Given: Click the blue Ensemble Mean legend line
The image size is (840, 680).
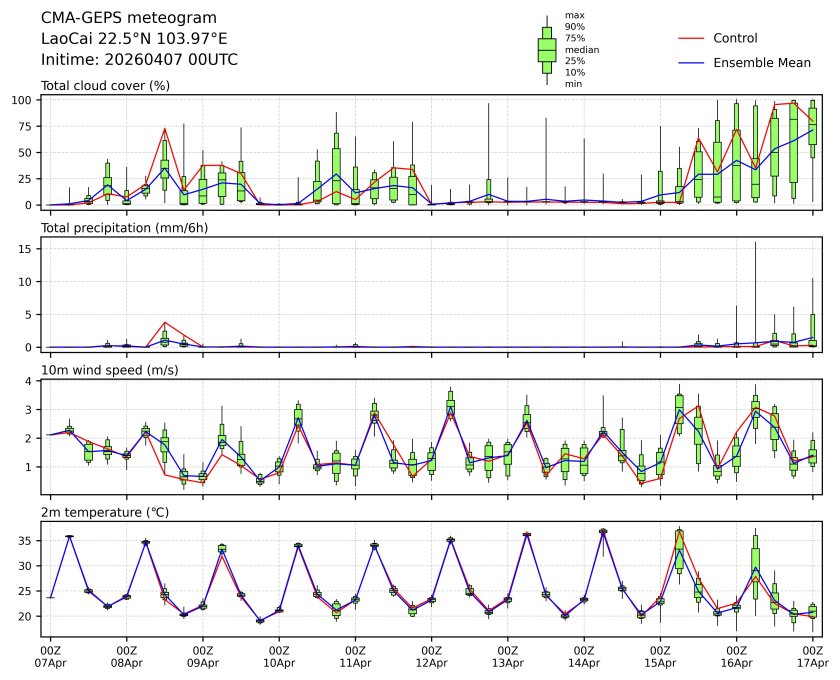Looking at the screenshot, I should [692, 62].
